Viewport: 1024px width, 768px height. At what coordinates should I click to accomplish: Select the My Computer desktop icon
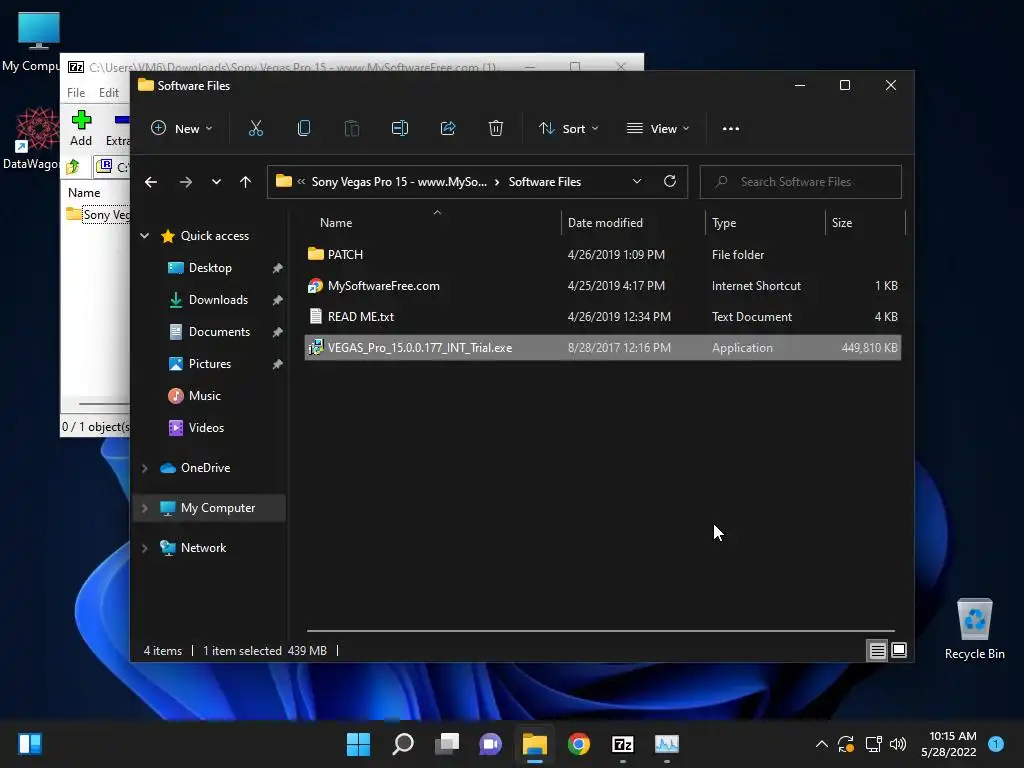click(x=33, y=40)
